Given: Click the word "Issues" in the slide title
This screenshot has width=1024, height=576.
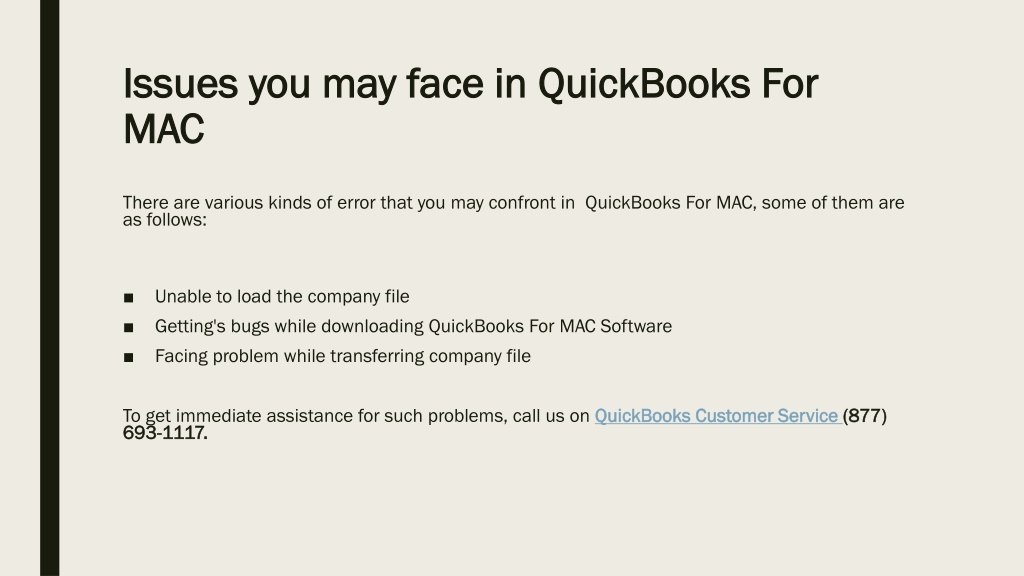Looking at the screenshot, I should click(180, 84).
